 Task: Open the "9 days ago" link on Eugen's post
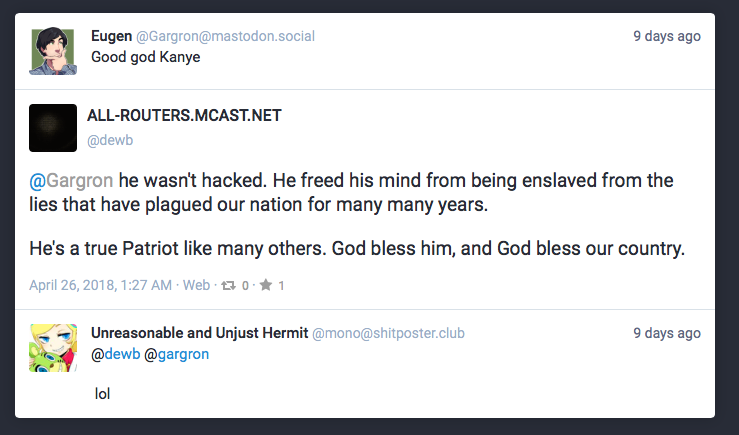pyautogui.click(x=666, y=36)
